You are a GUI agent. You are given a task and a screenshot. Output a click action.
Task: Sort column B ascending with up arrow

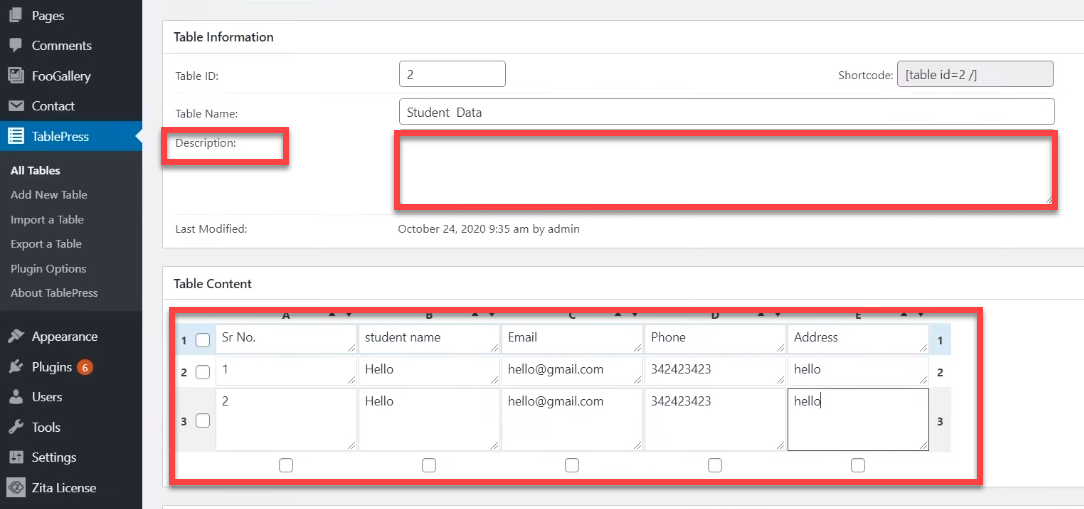(x=475, y=315)
